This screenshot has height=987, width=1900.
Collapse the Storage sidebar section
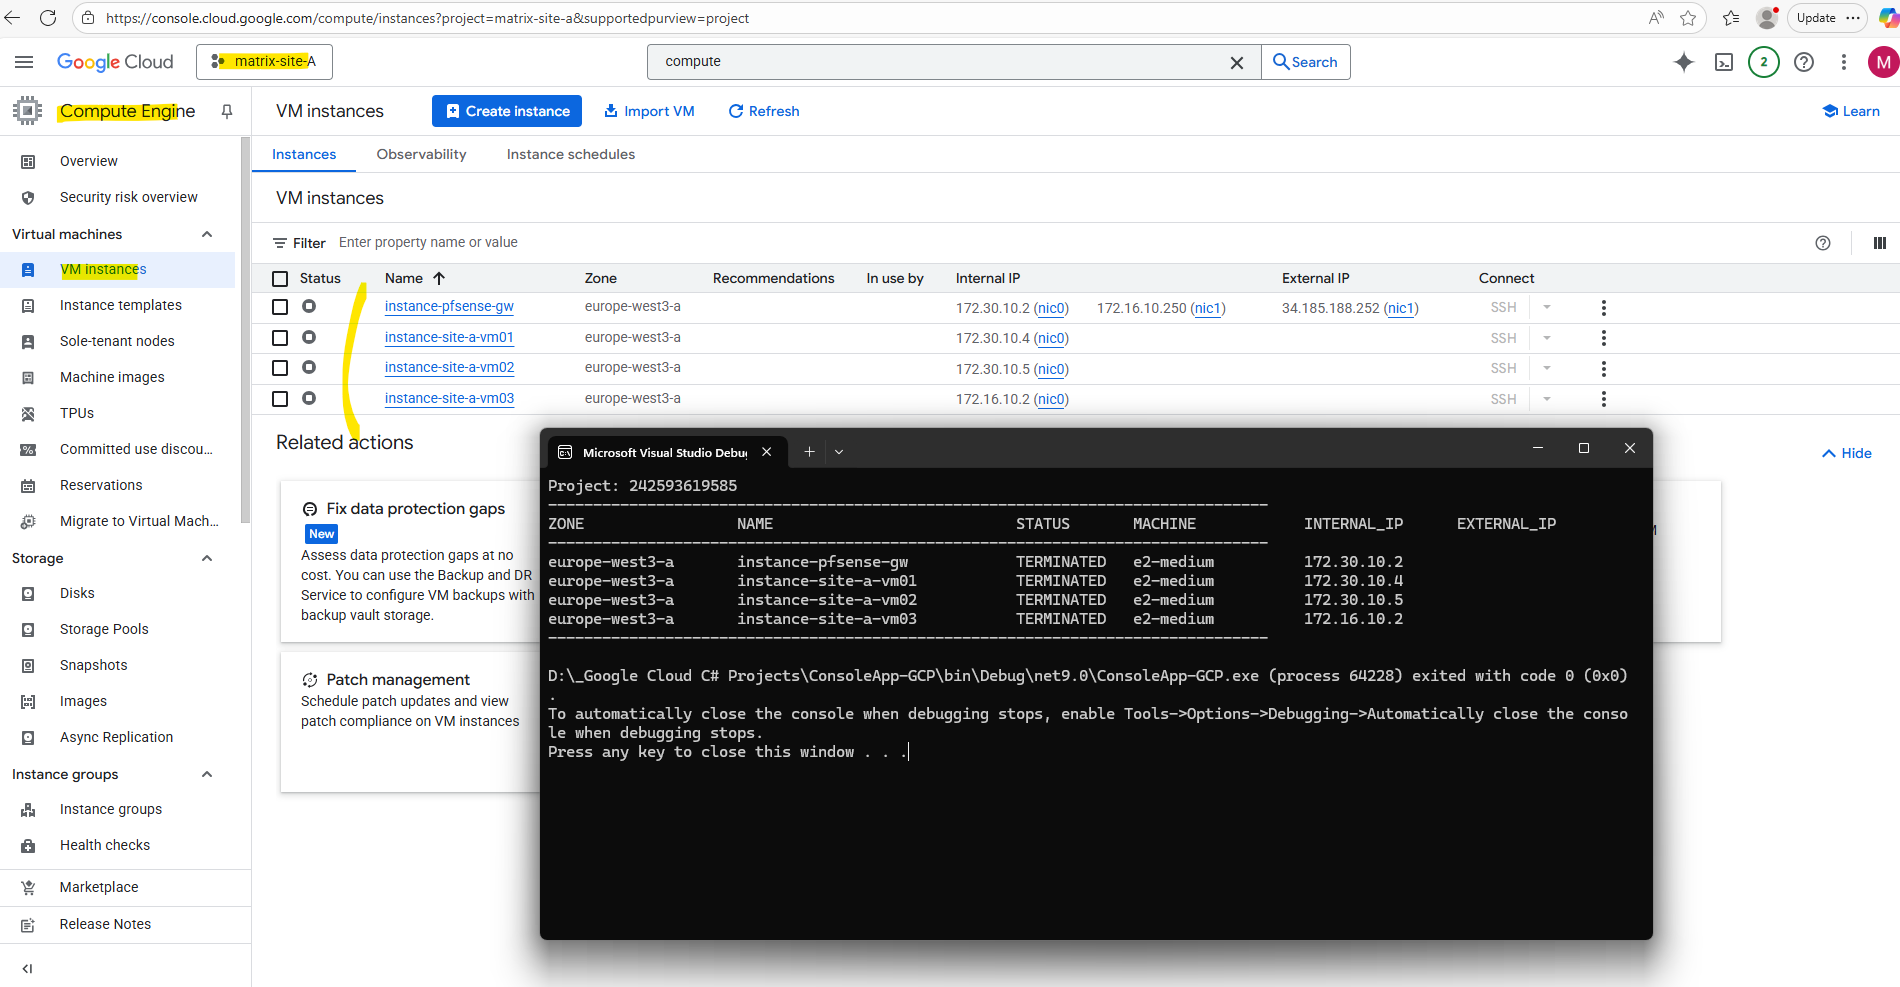click(207, 558)
